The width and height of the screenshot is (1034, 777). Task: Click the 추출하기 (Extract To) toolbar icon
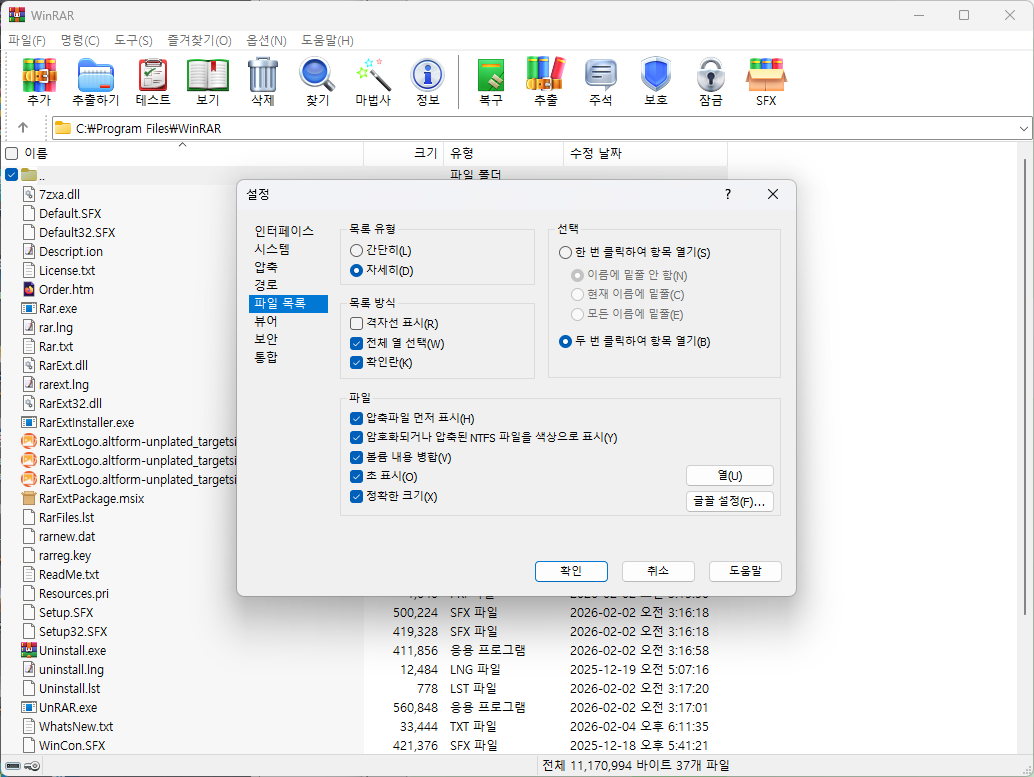[96, 75]
